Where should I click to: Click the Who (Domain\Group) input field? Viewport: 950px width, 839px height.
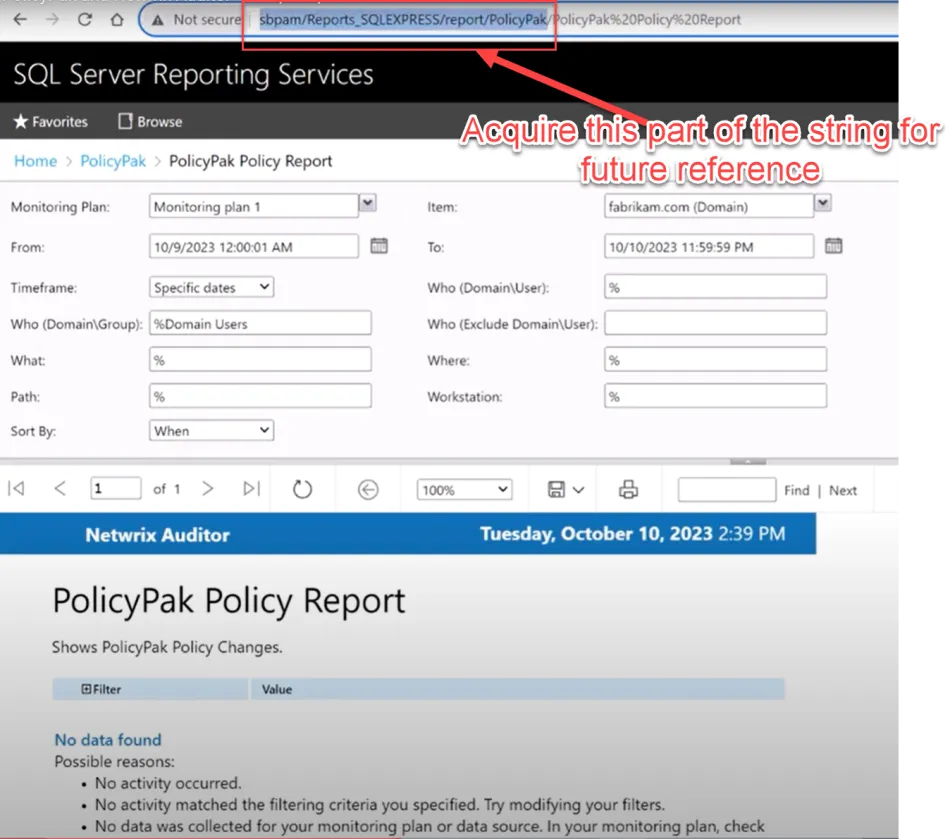click(x=260, y=323)
